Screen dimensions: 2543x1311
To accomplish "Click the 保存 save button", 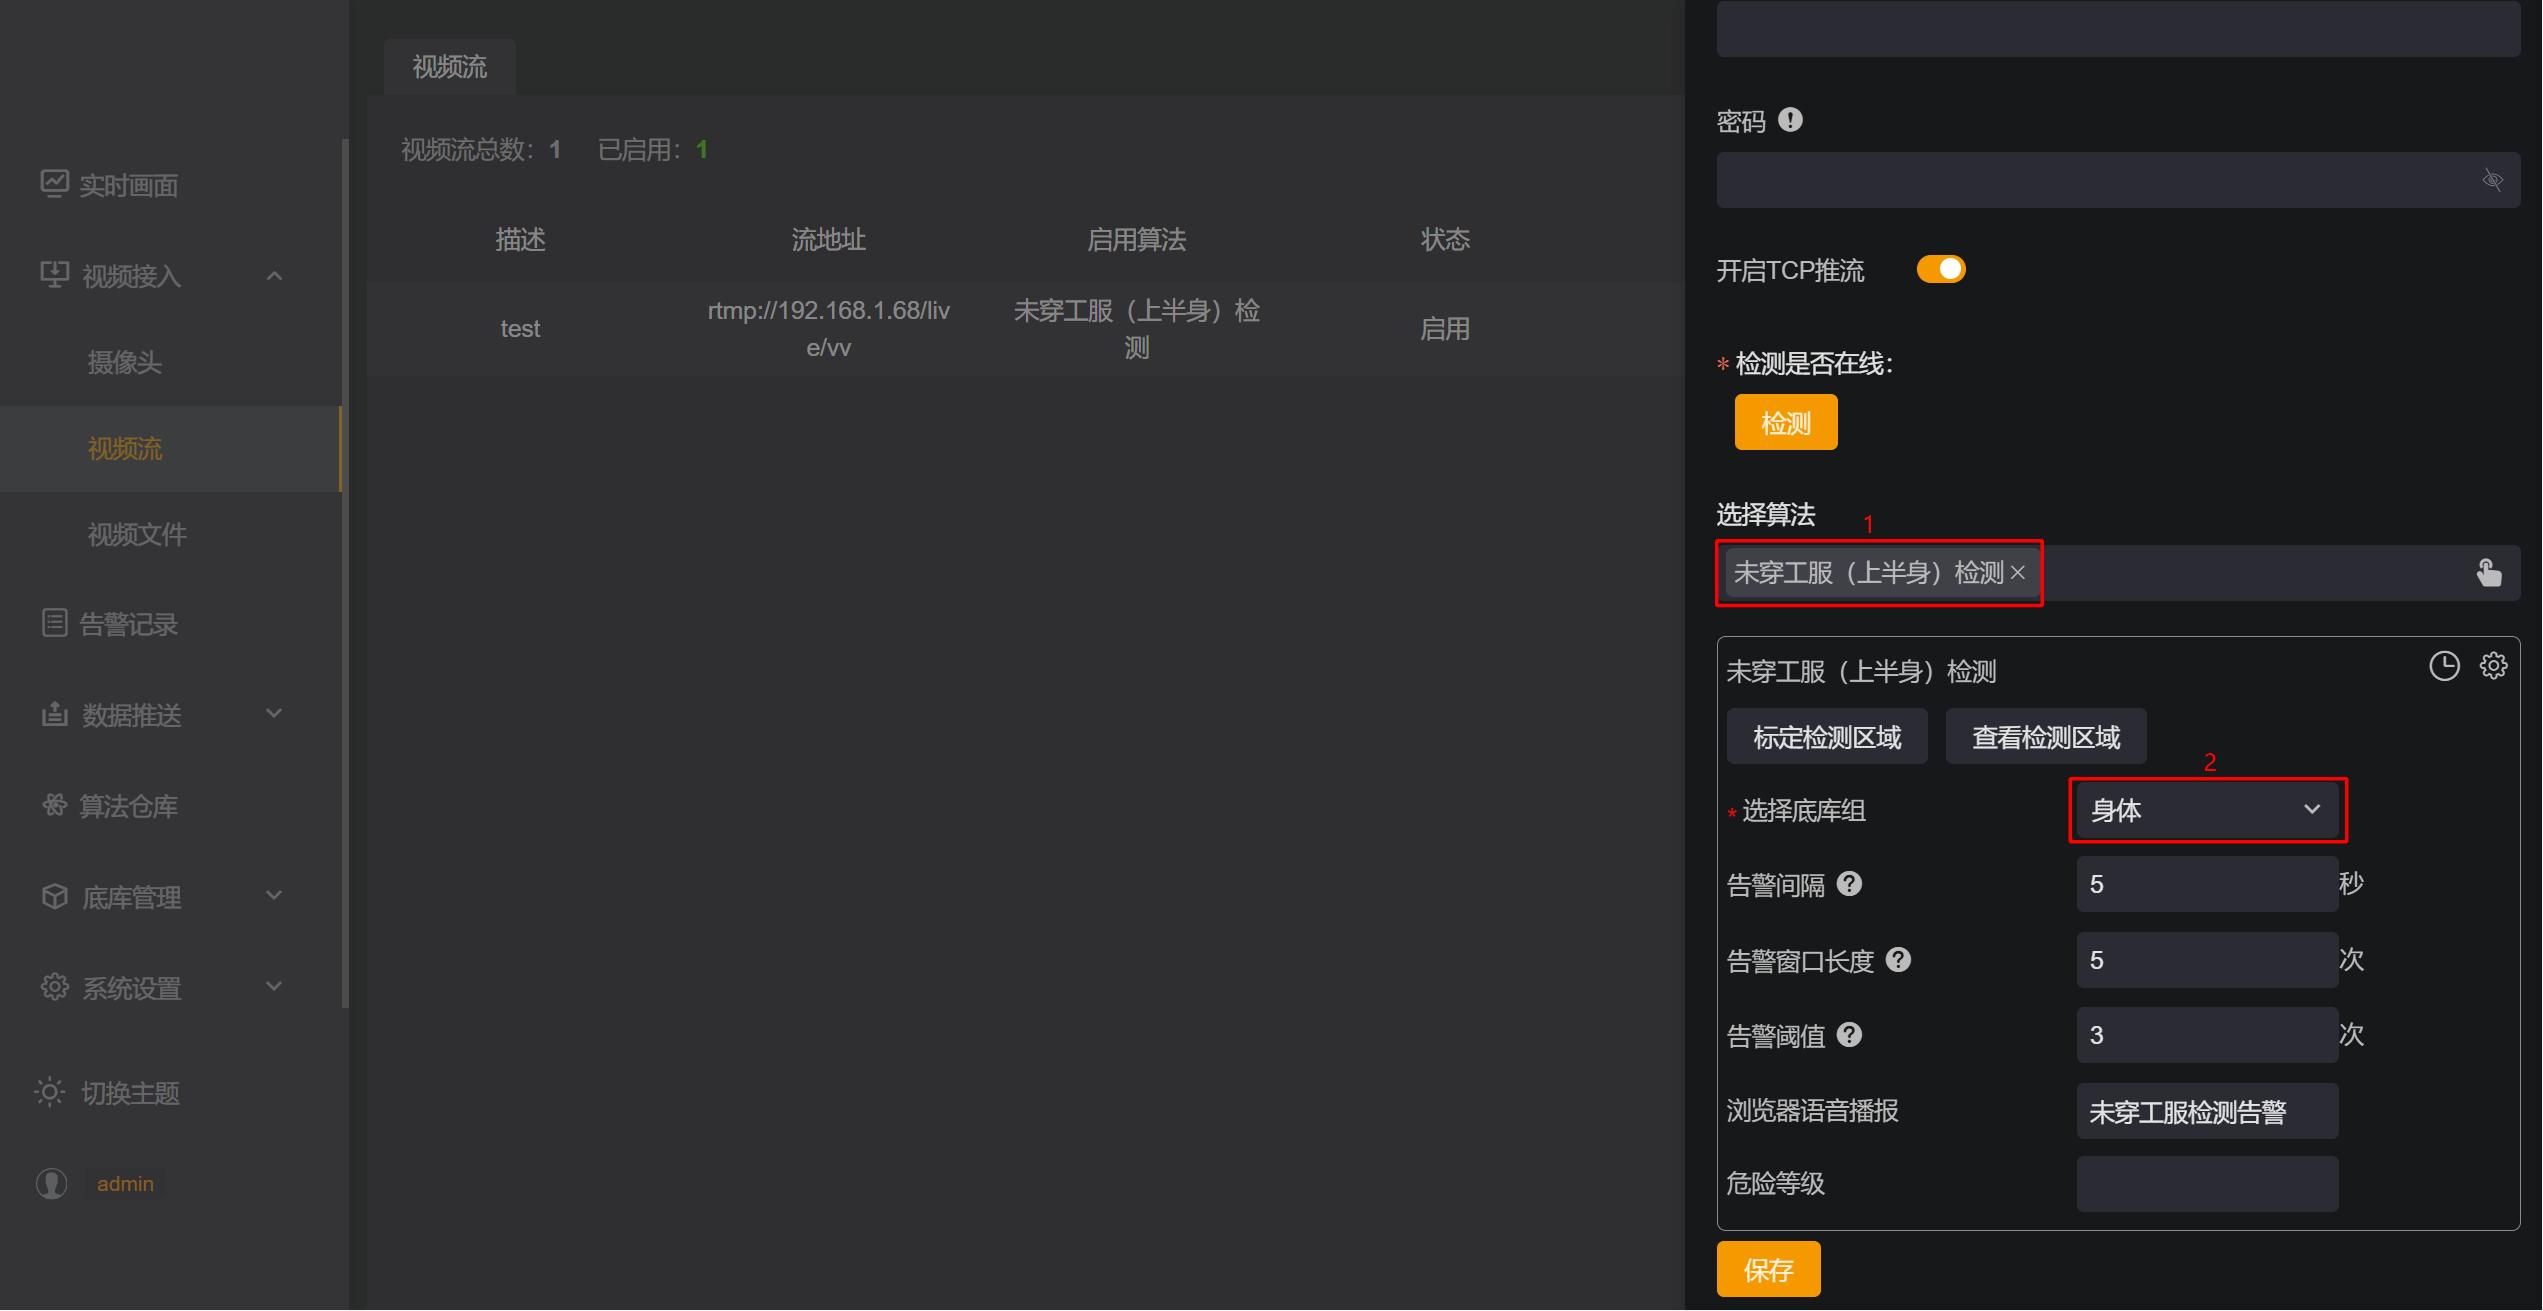I will click(1768, 1270).
